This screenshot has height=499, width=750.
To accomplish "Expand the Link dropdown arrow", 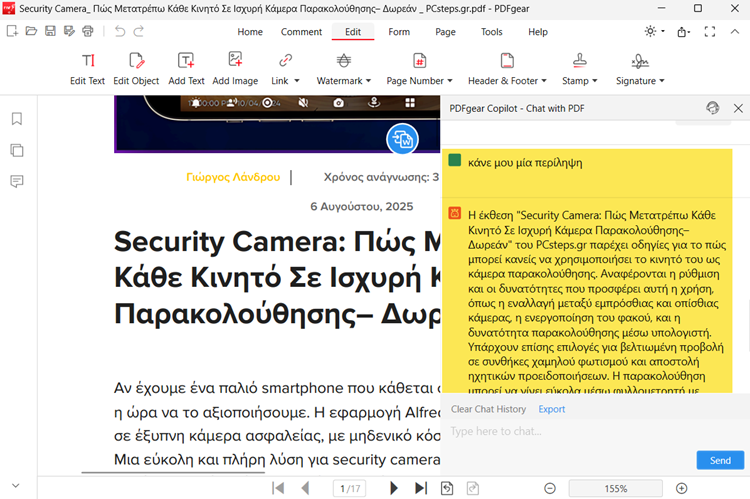I will pyautogui.click(x=297, y=81).
